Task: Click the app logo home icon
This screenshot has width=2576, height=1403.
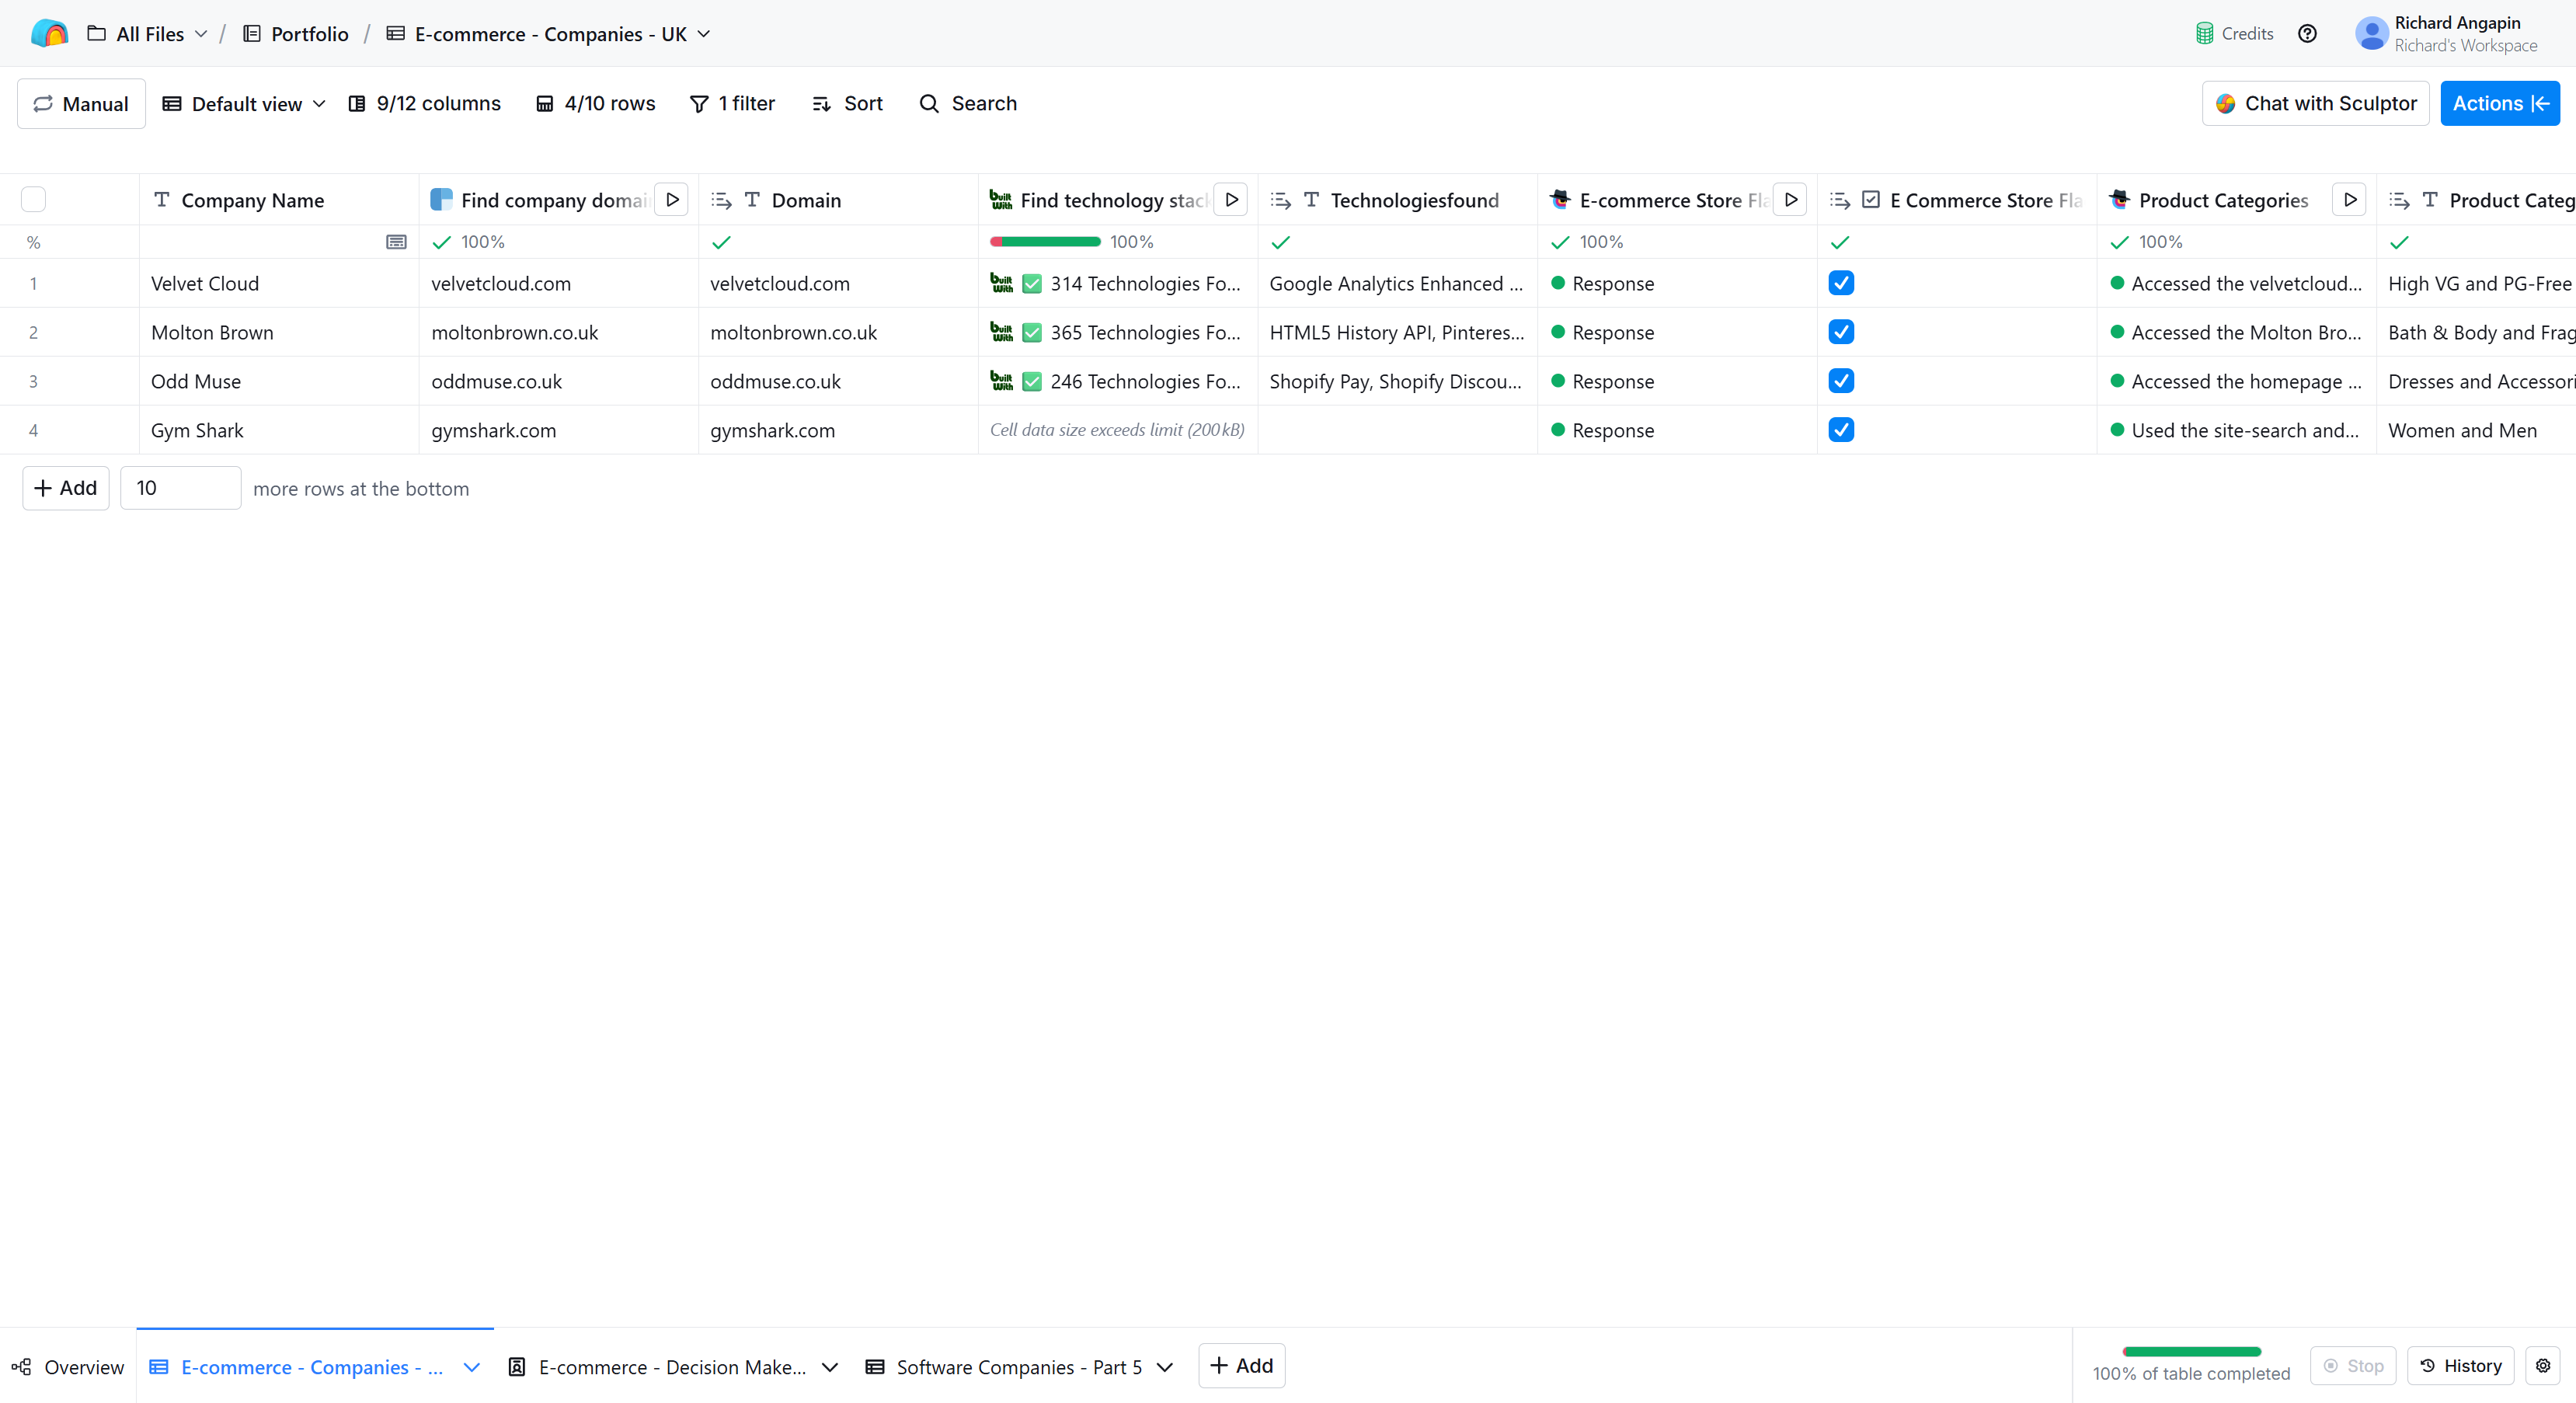Action: coord(49,34)
